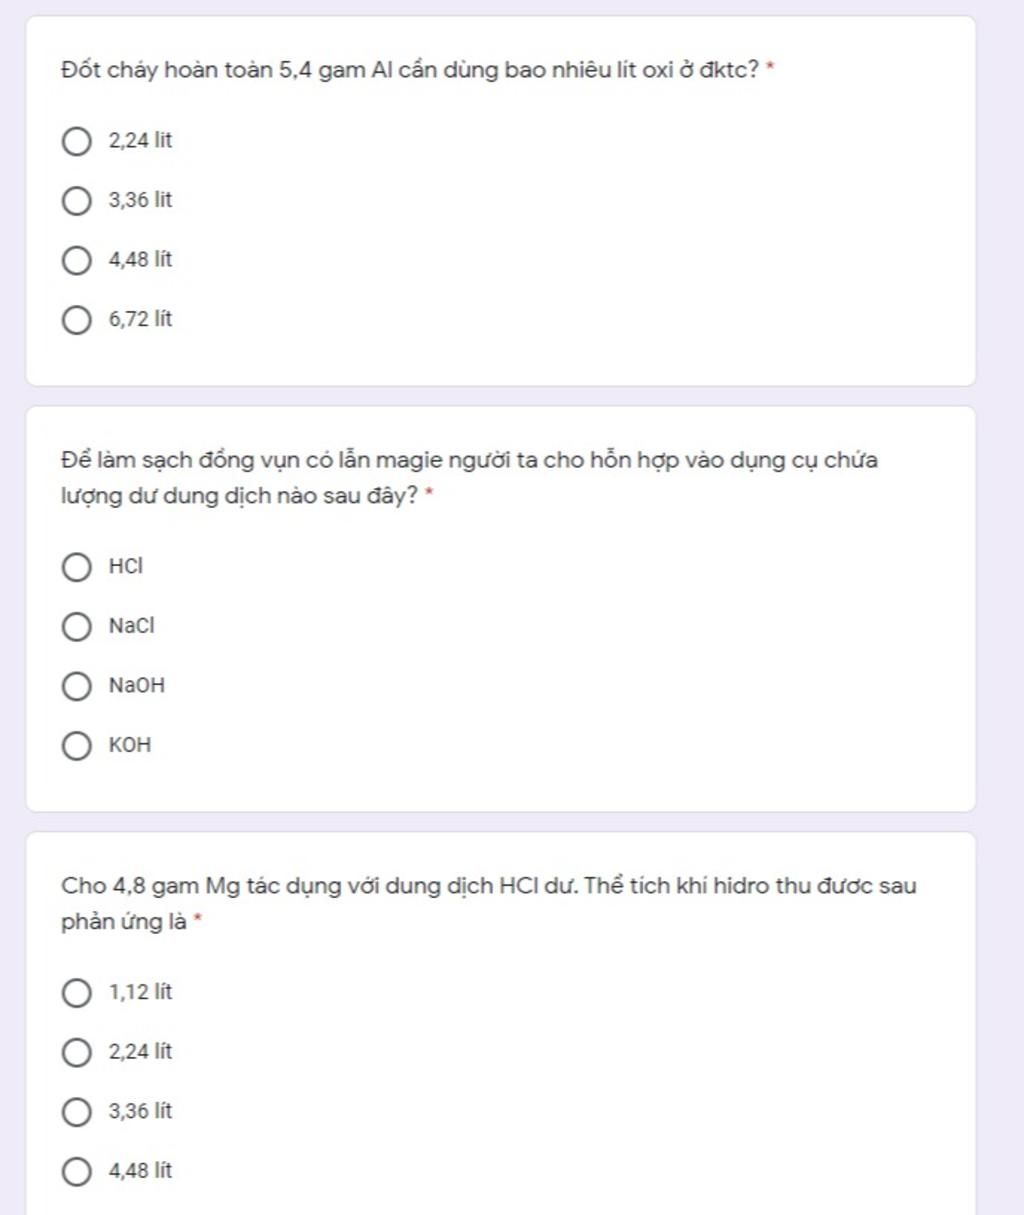
Task: Pick 4,48 lít in the first question
Action: tap(77, 260)
